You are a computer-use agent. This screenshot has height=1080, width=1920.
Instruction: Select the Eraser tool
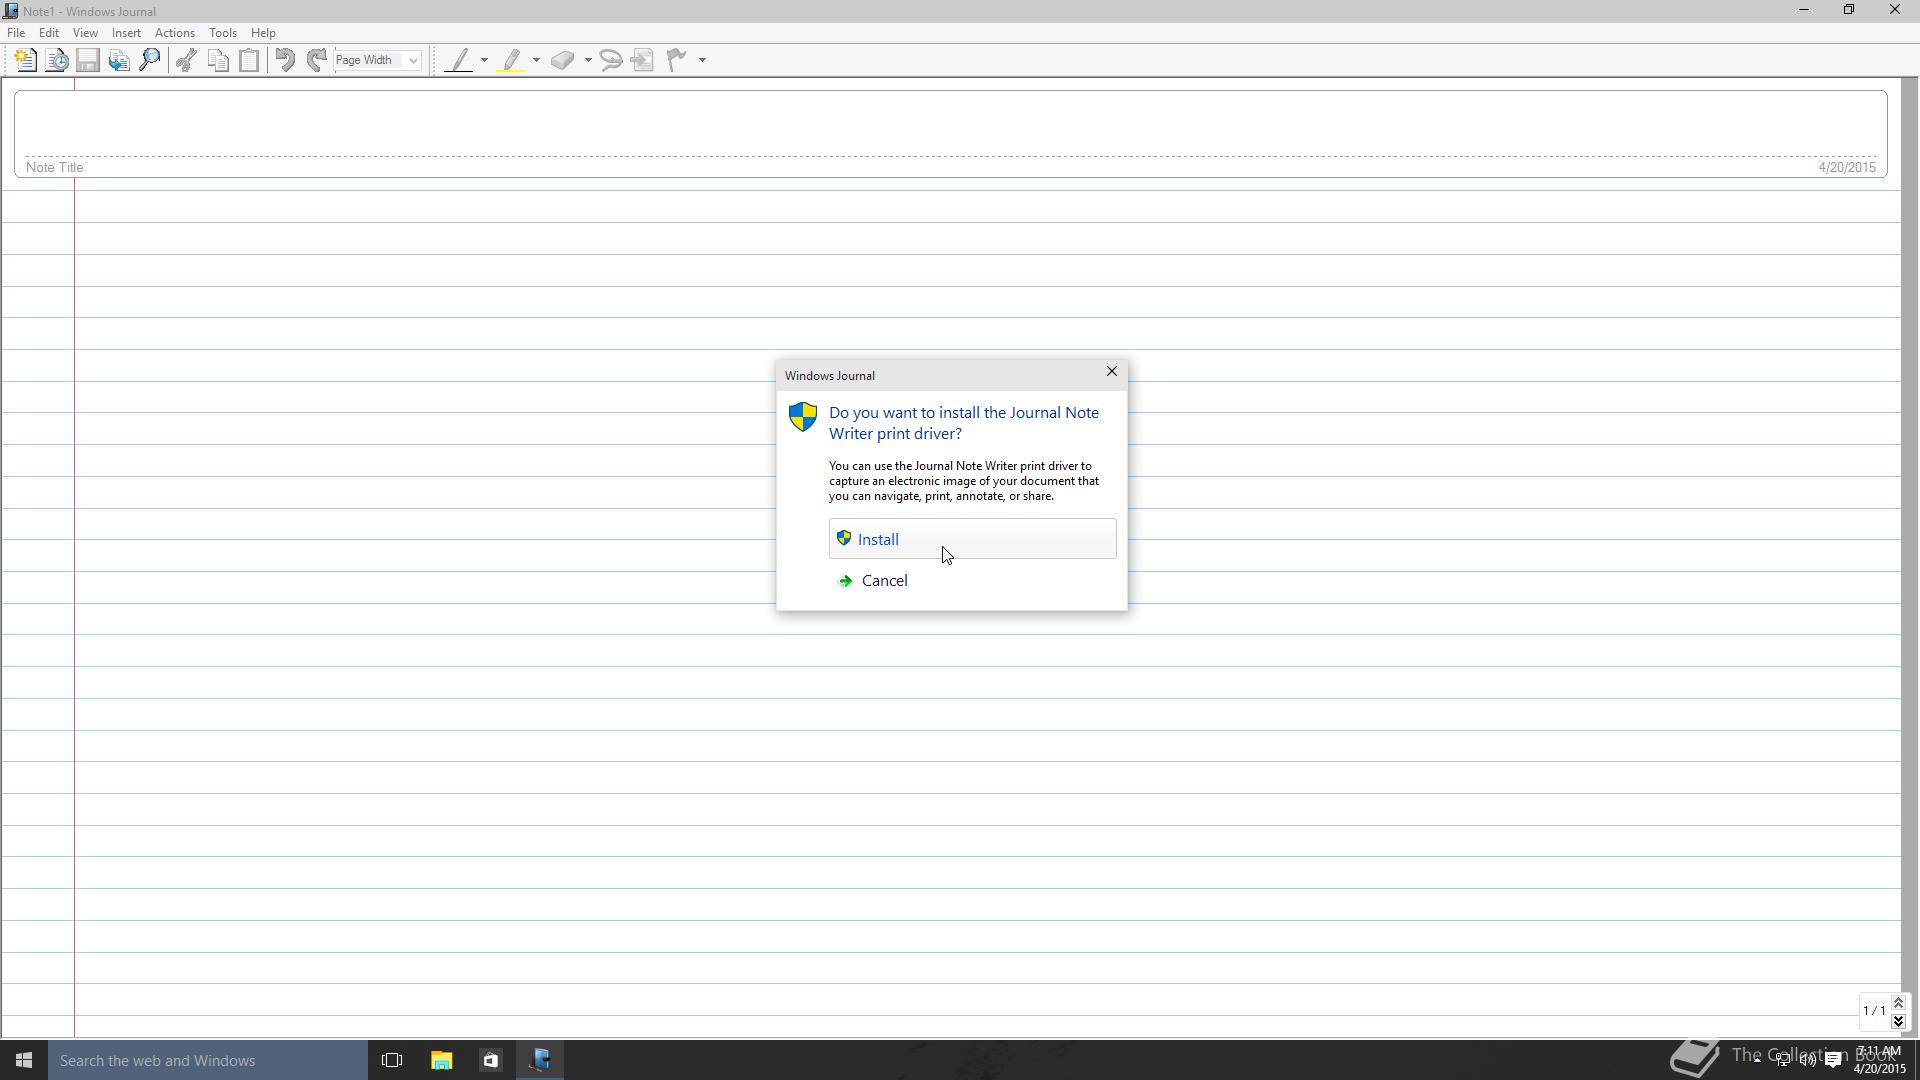(x=562, y=60)
